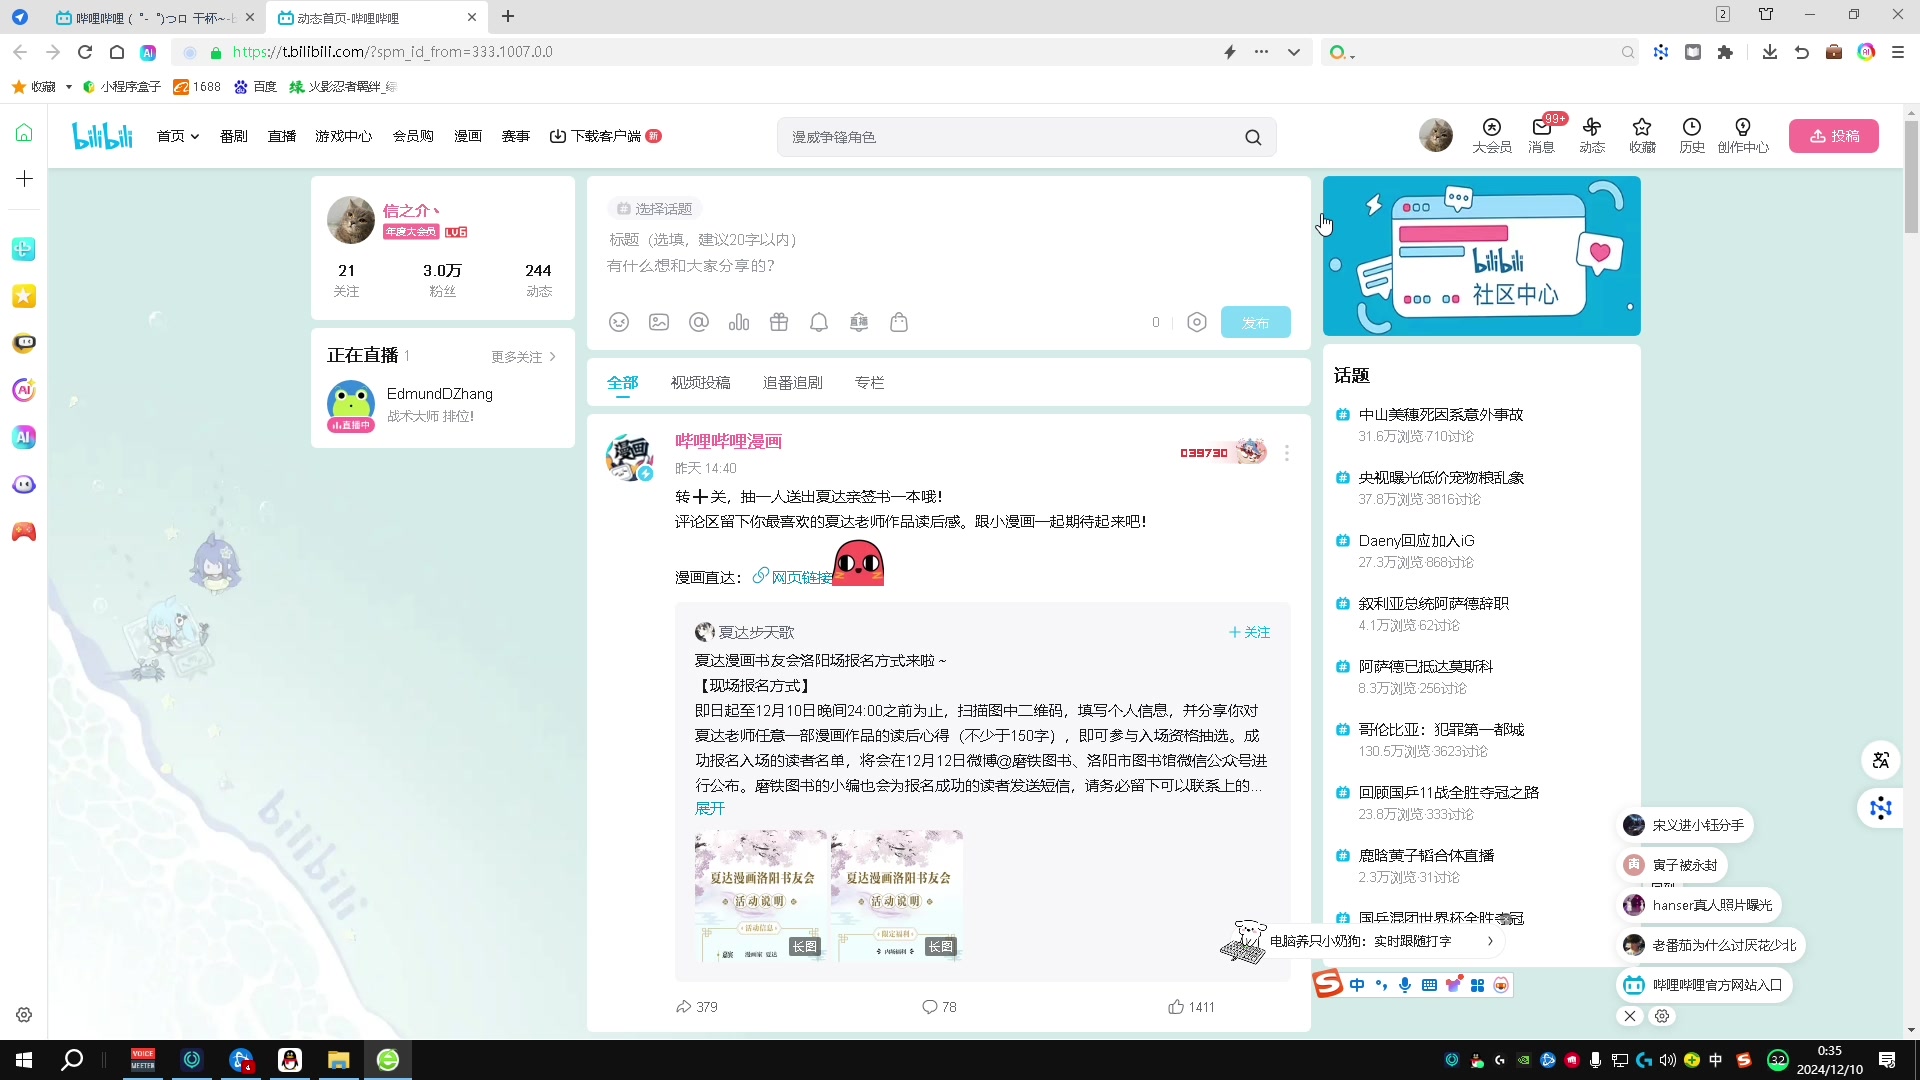Expand the 电脑养只小奶狗 tip arrow
1920x1080 pixels.
(x=1490, y=941)
